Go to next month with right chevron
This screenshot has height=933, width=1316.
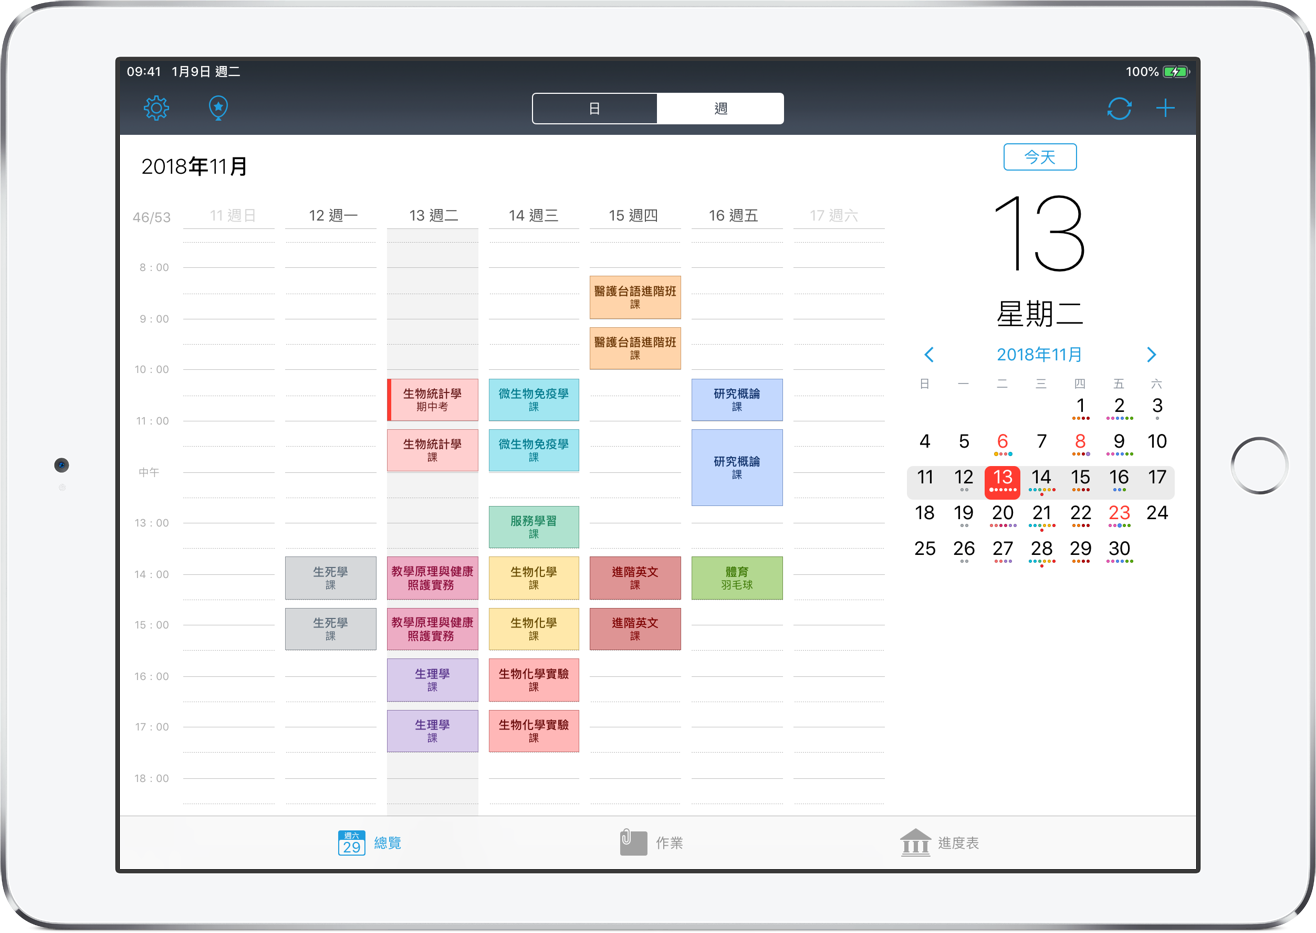click(x=1151, y=355)
